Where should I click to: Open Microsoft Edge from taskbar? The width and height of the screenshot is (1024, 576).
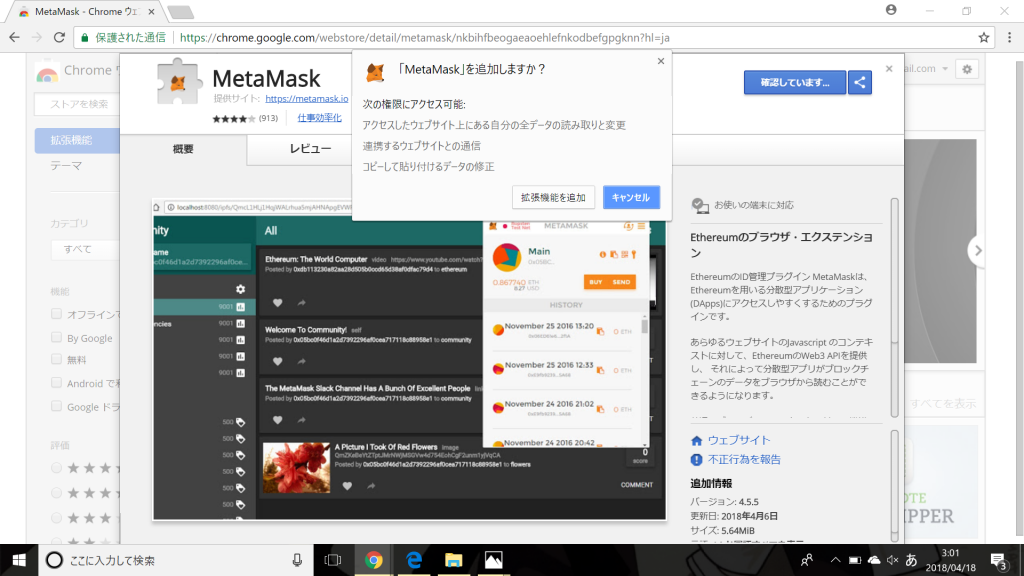[x=414, y=560]
